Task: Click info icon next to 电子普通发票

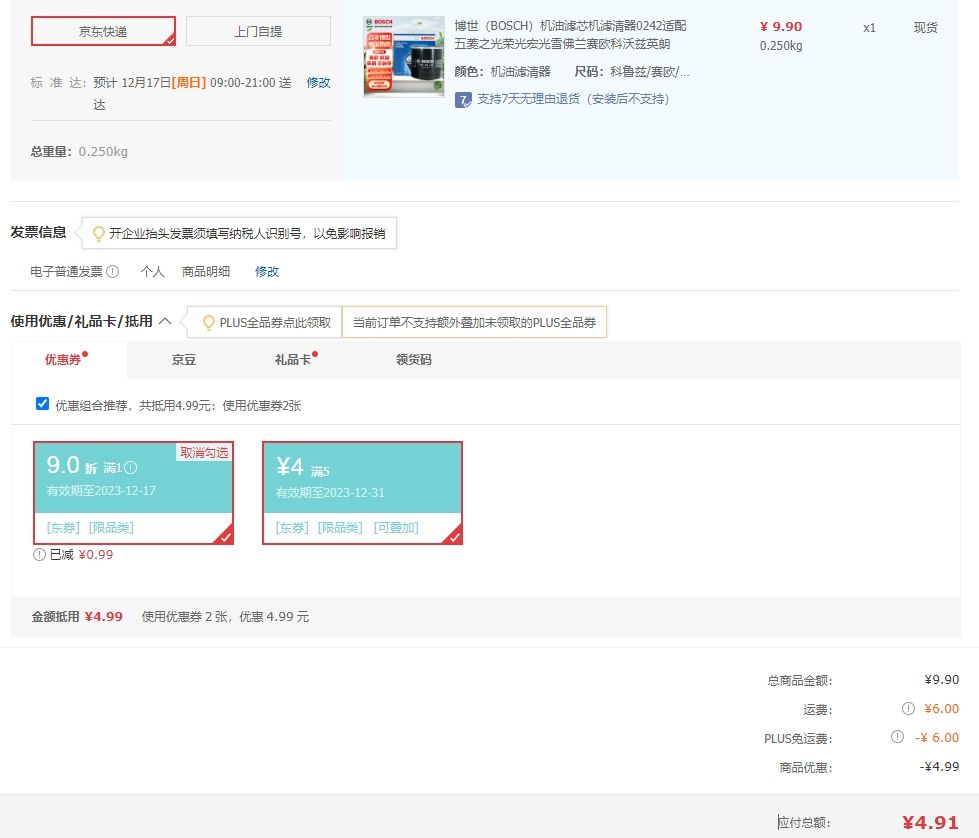Action: (x=112, y=272)
